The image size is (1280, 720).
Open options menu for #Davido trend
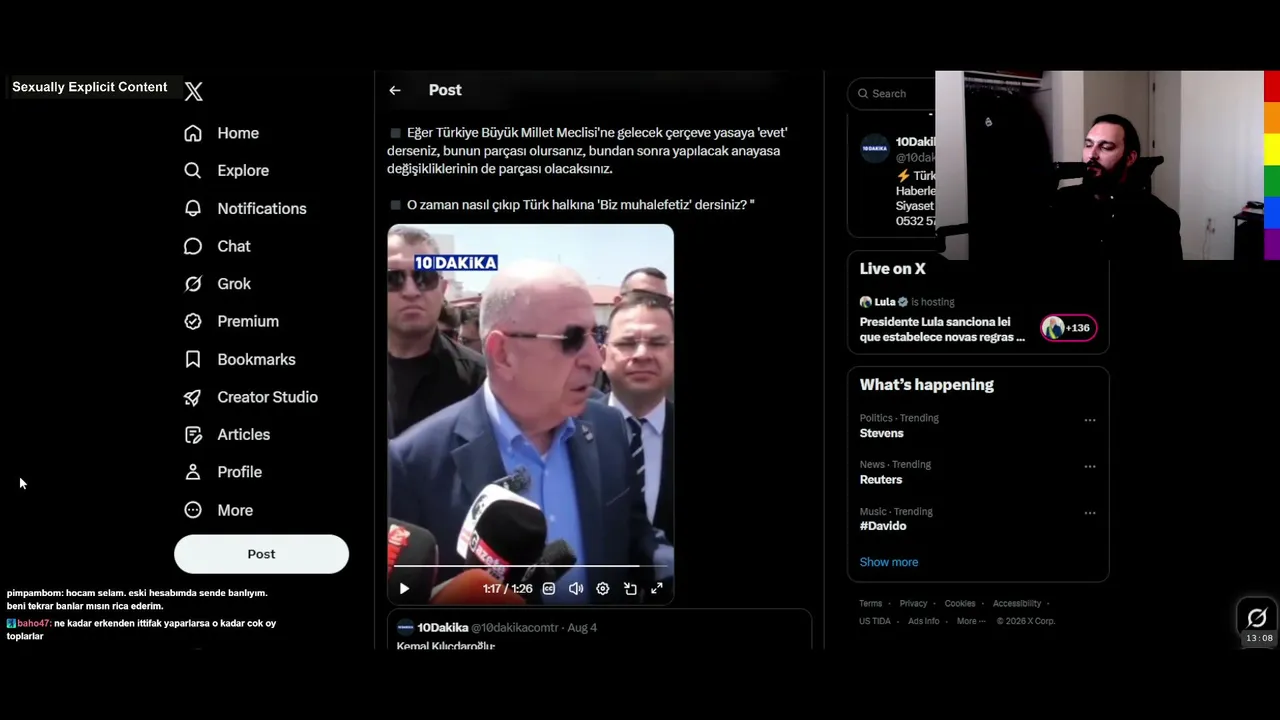1090,513
